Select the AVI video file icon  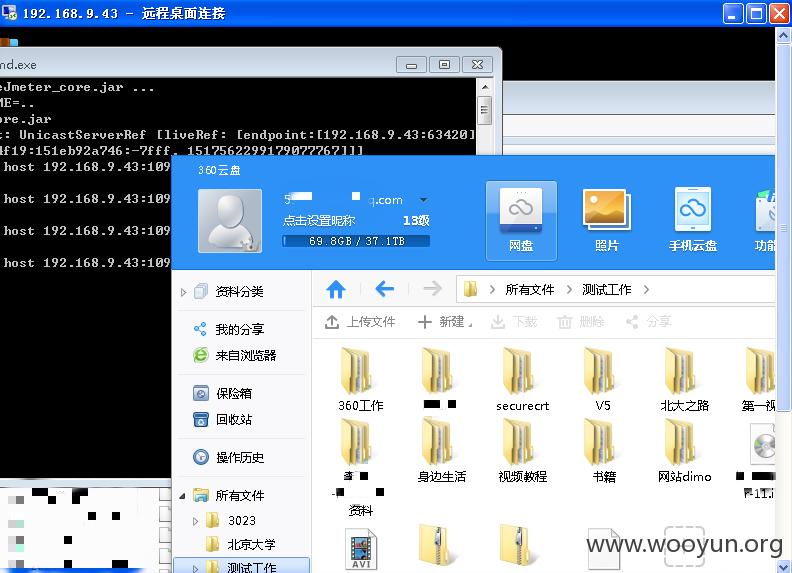pos(361,549)
